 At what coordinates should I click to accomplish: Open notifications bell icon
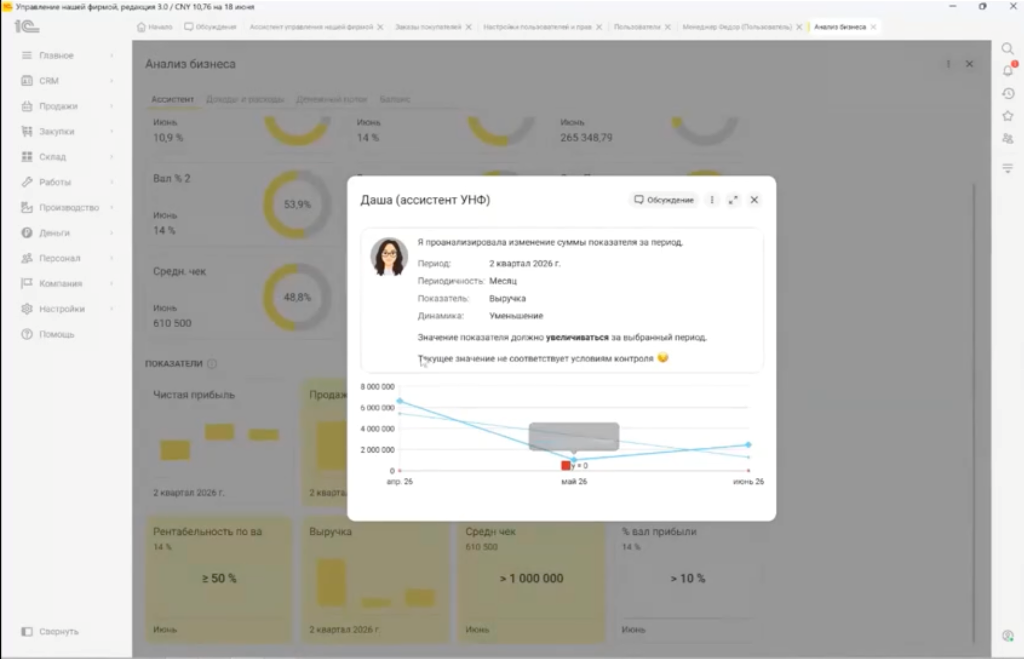click(1008, 71)
